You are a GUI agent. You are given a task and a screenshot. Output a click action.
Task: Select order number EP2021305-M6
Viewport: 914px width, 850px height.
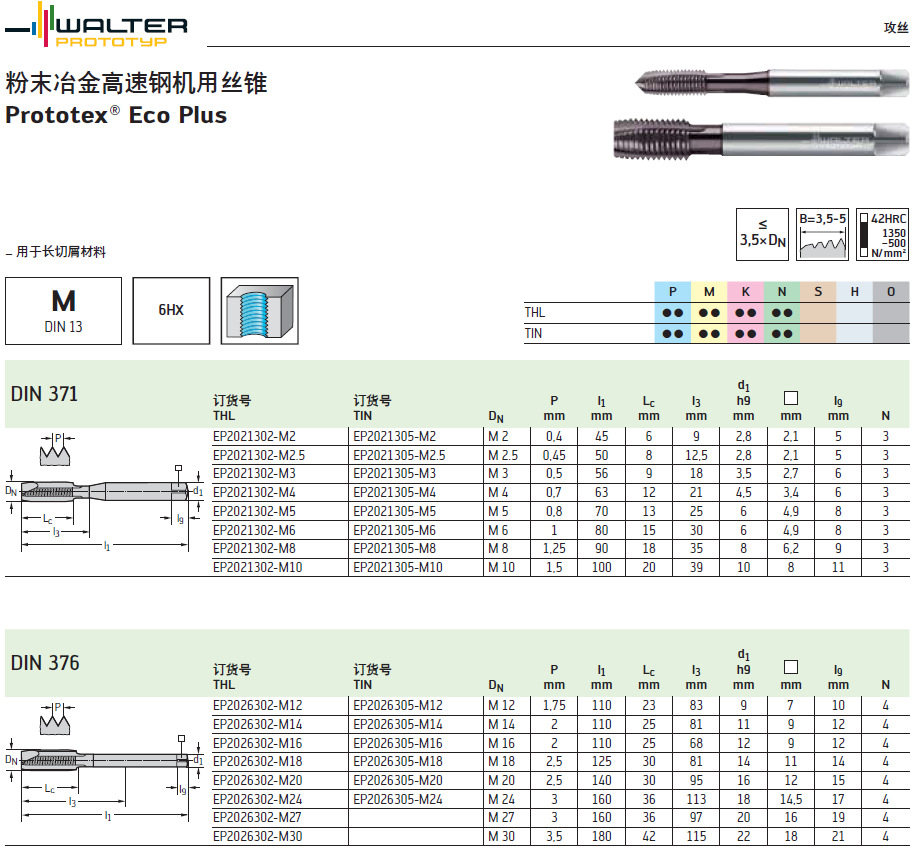[x=395, y=531]
